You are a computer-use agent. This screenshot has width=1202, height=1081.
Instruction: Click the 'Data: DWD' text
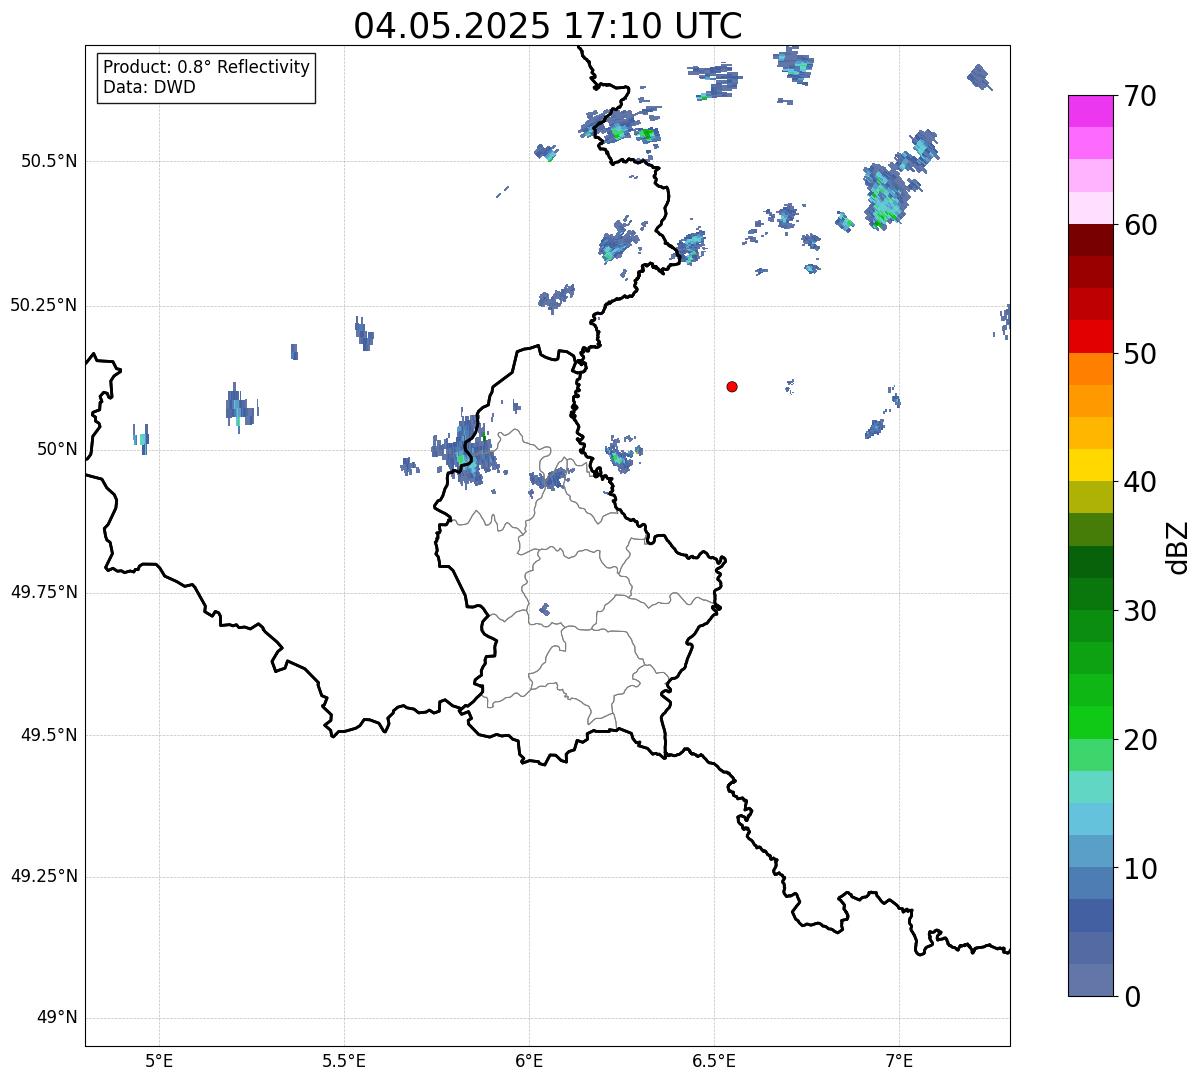coord(149,87)
